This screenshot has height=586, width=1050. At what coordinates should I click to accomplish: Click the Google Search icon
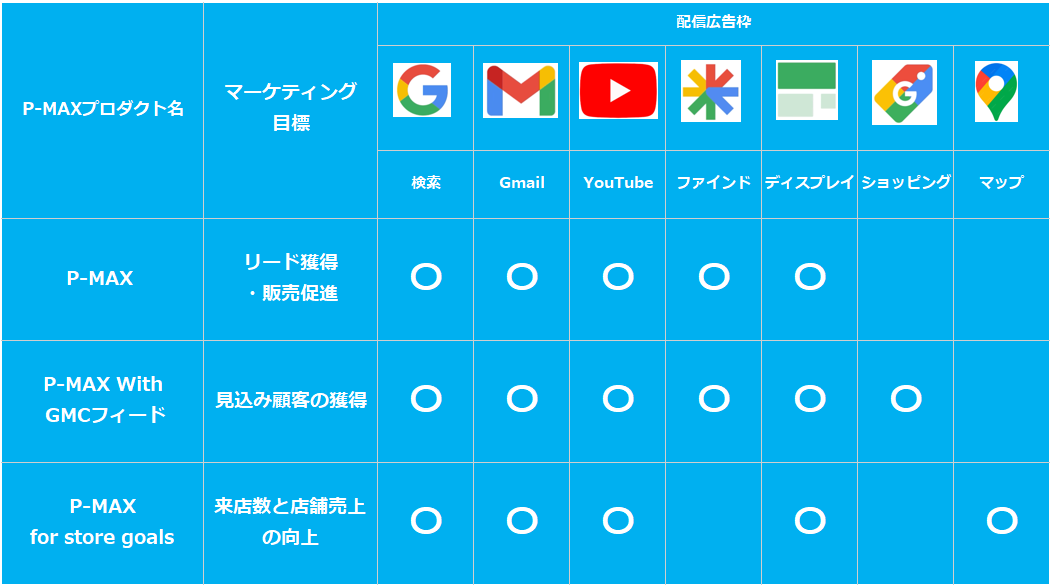[422, 90]
